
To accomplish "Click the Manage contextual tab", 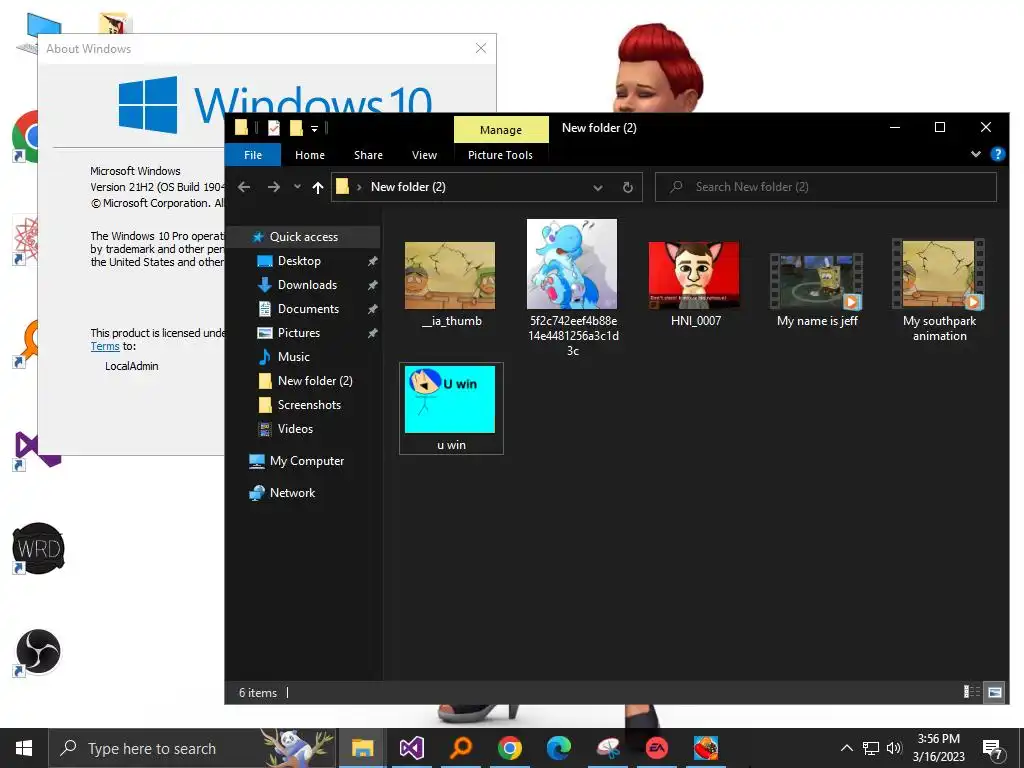I will 501,129.
